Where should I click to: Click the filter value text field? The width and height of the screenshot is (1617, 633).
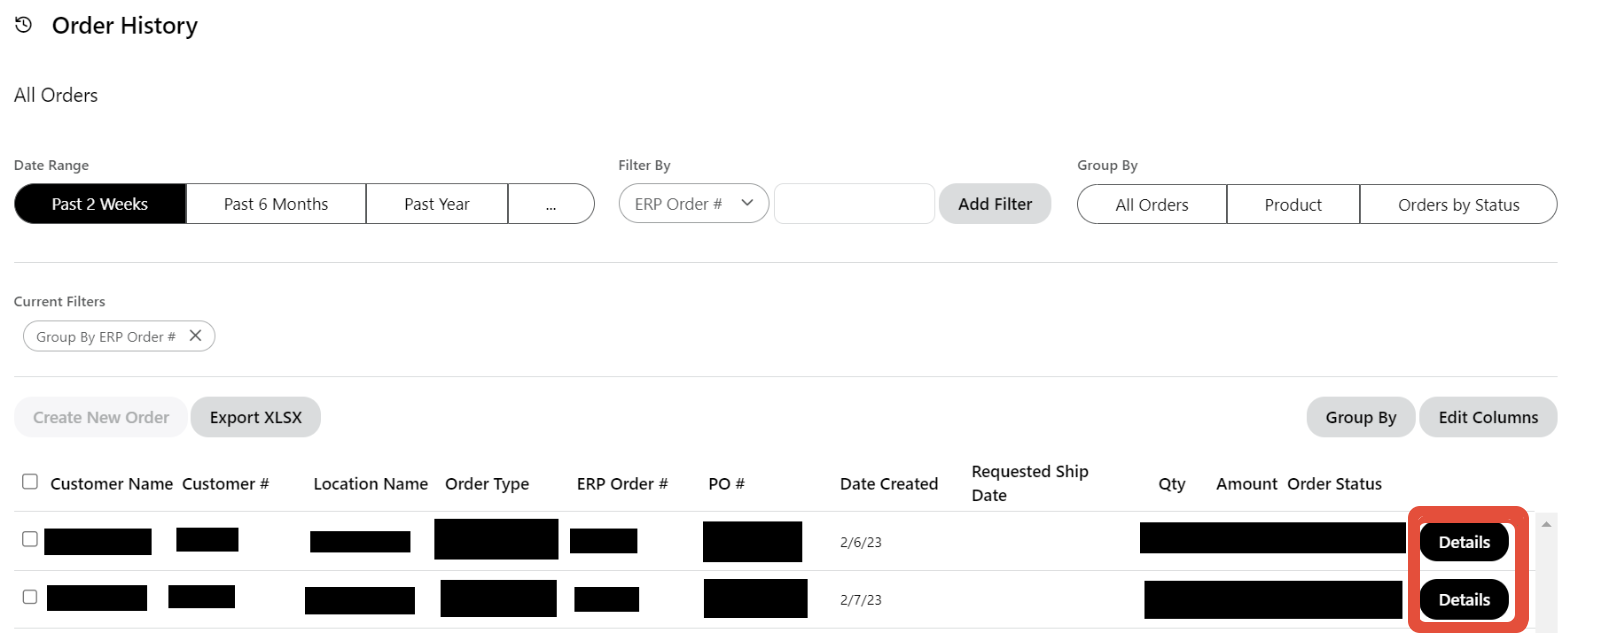854,204
